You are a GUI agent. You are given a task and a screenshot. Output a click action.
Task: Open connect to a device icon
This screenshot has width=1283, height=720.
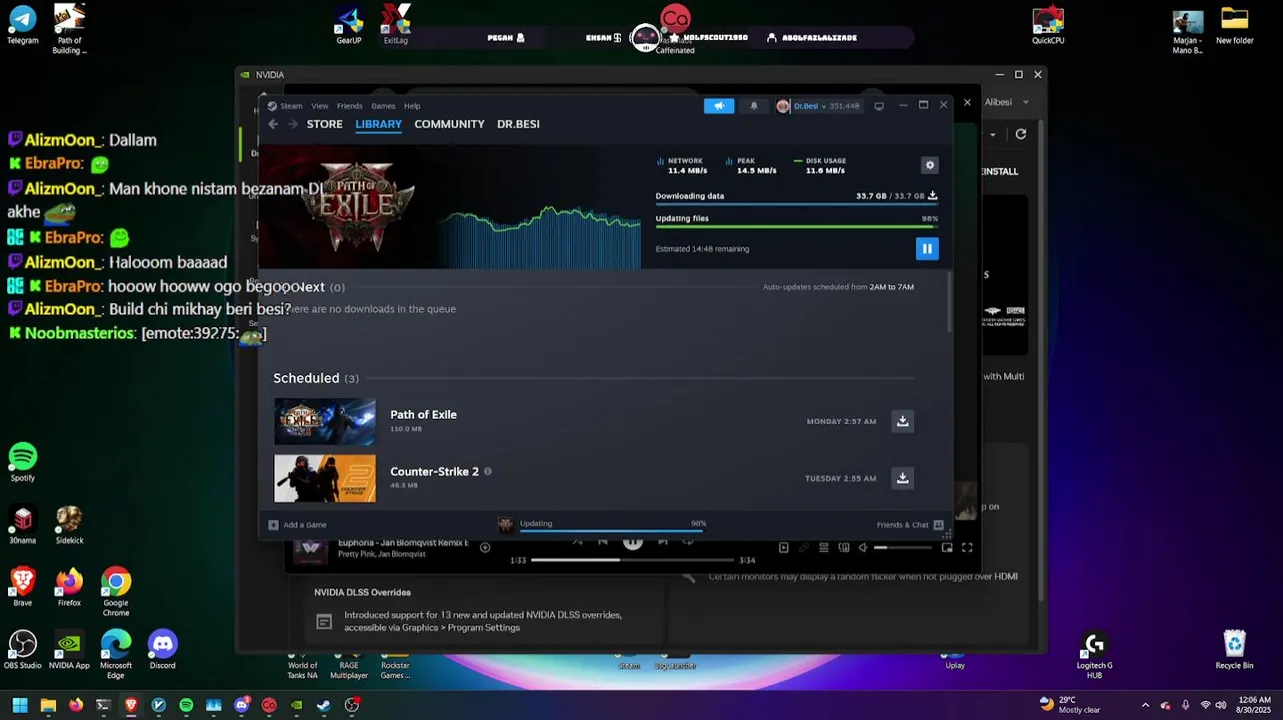[844, 548]
